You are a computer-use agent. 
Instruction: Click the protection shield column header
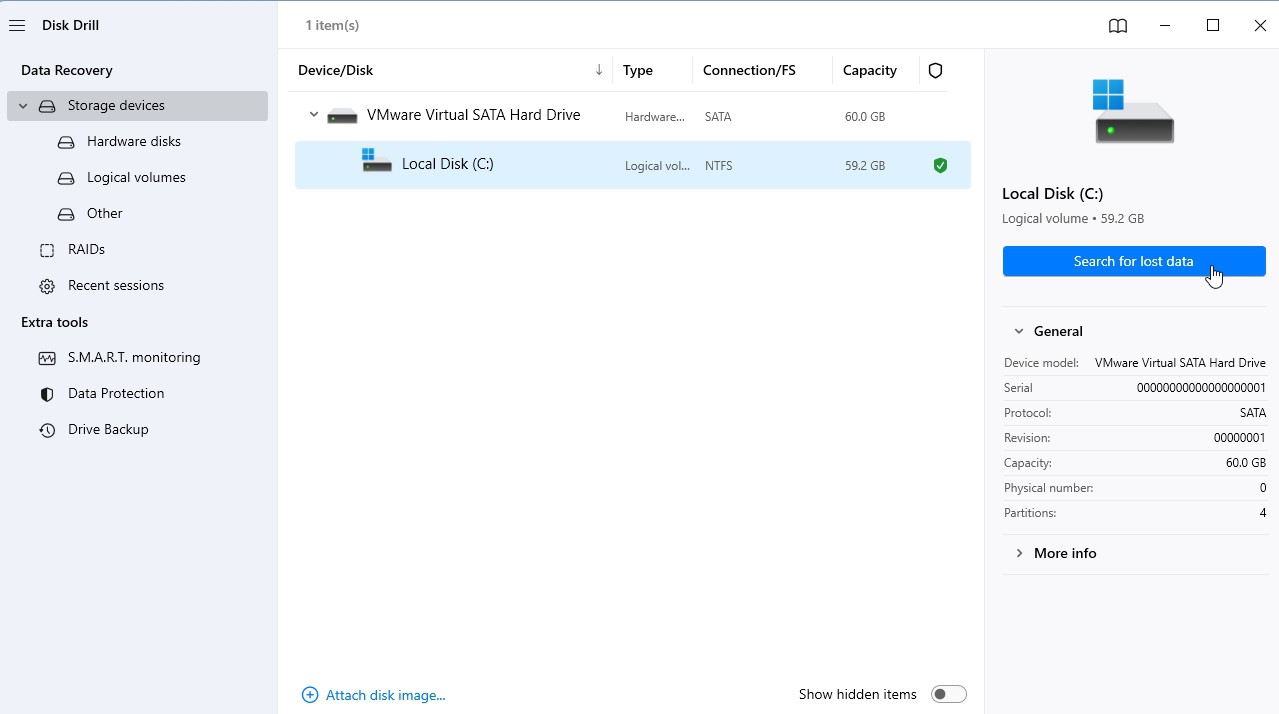point(936,70)
